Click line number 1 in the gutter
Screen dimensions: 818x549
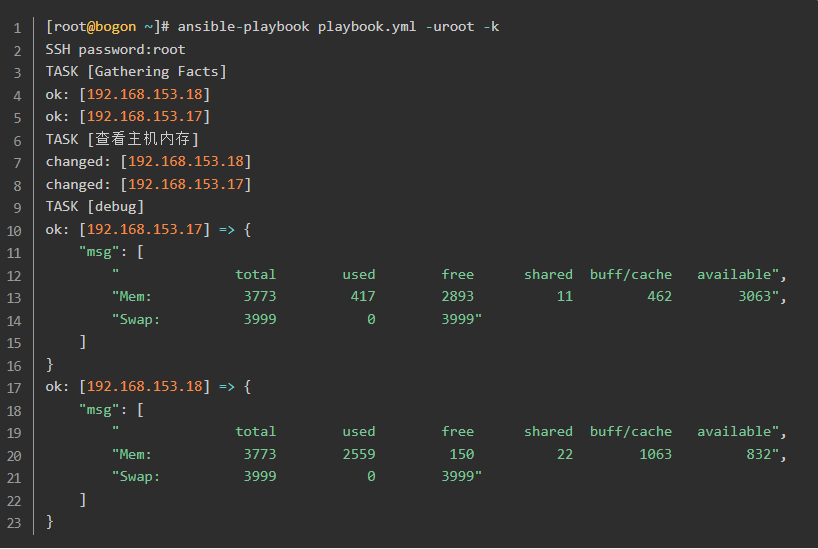tap(17, 26)
